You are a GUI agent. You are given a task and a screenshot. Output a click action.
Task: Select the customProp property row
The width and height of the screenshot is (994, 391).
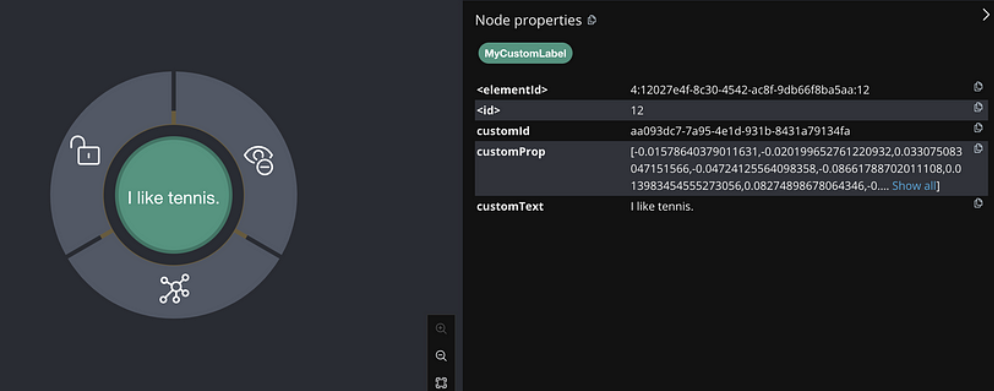point(731,169)
